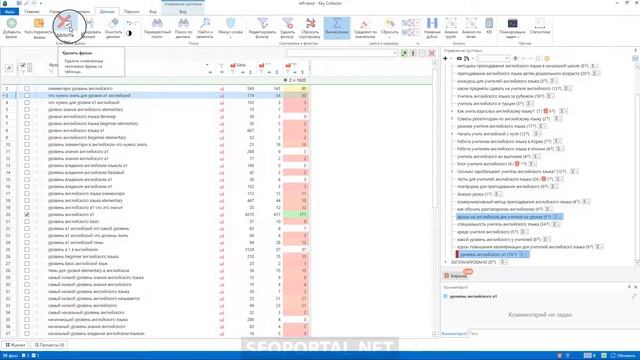Open the Журнал tab at bottom

tap(16, 345)
